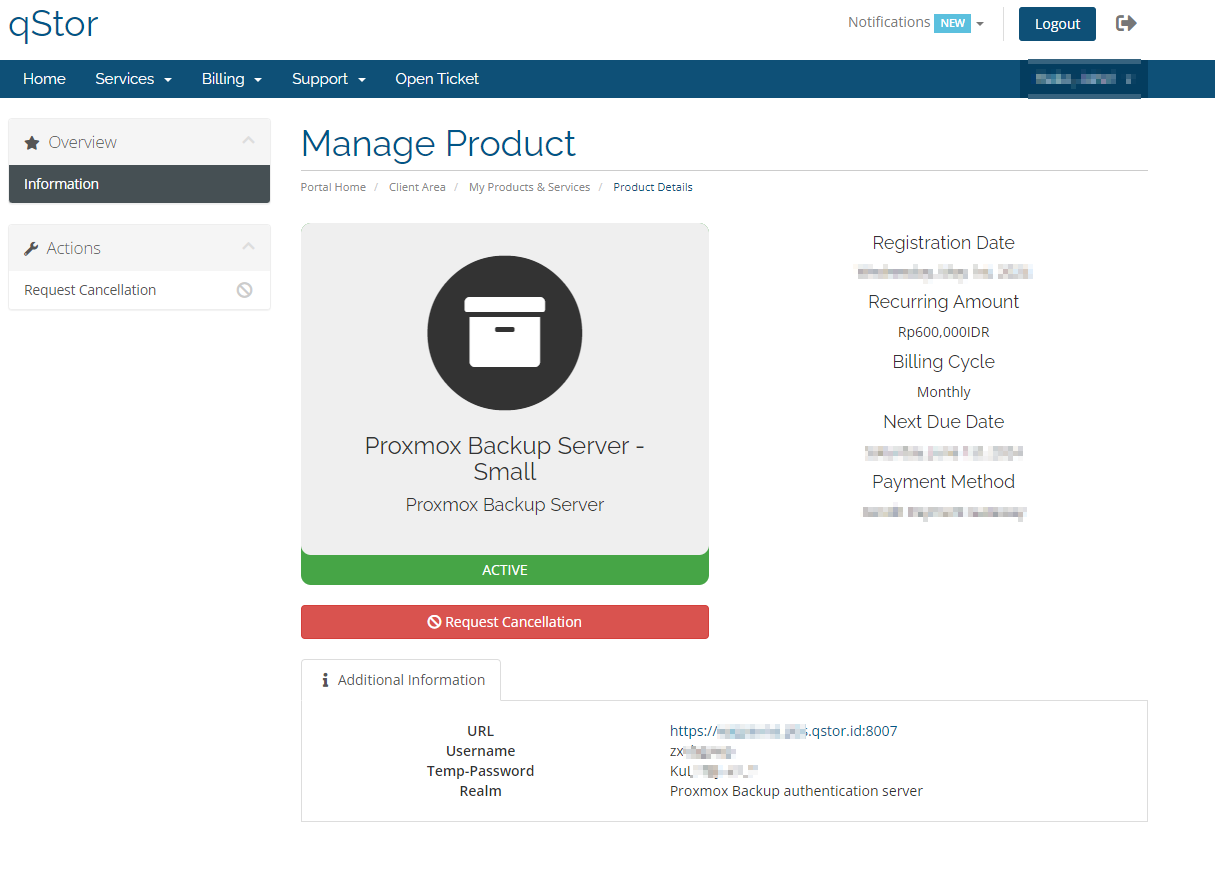Click the Realm label

(x=481, y=791)
